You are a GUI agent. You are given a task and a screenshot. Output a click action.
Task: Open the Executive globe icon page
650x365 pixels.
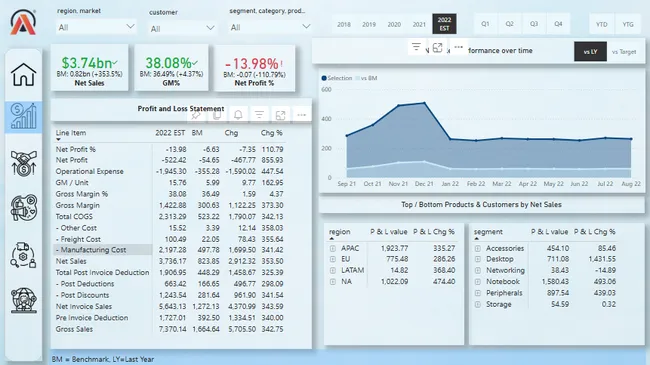[24, 300]
